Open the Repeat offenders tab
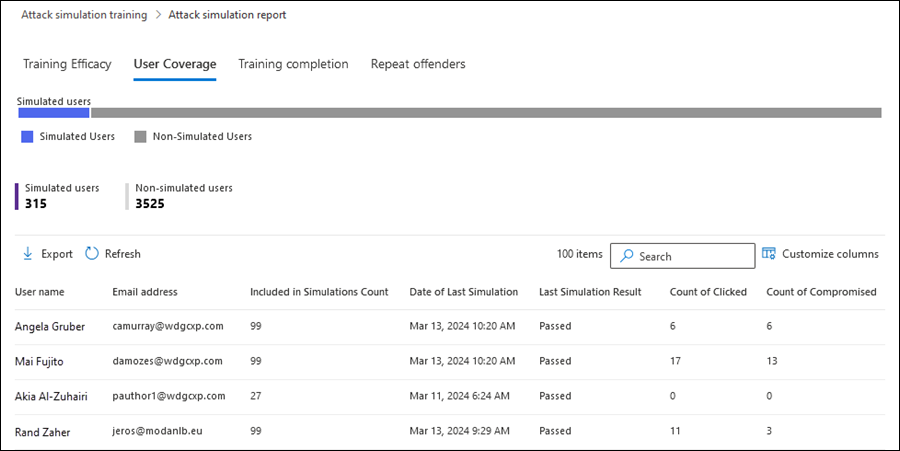The height and width of the screenshot is (451, 900). click(x=418, y=64)
